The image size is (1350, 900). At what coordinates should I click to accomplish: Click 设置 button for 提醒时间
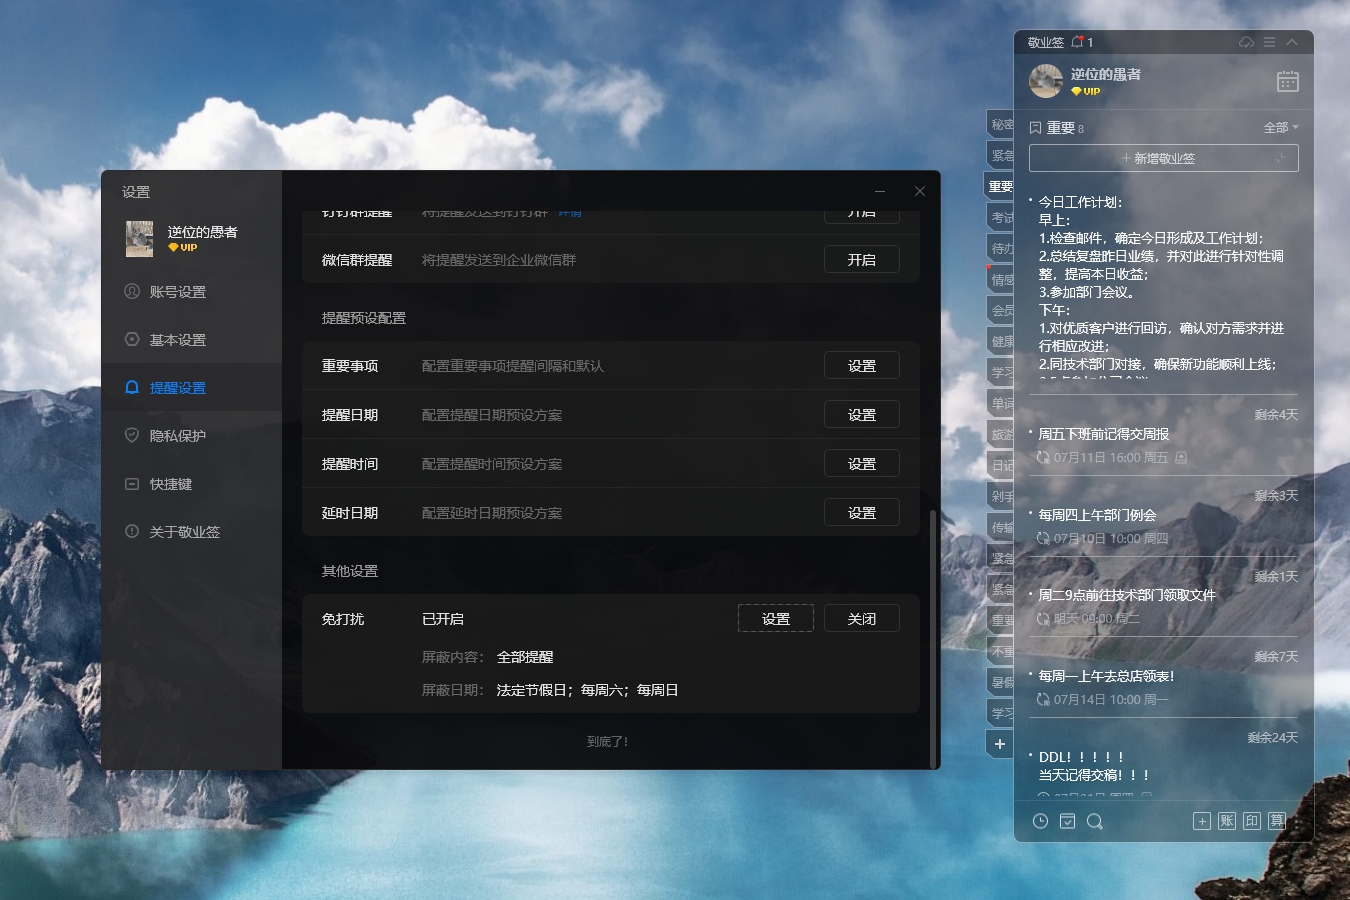[862, 464]
